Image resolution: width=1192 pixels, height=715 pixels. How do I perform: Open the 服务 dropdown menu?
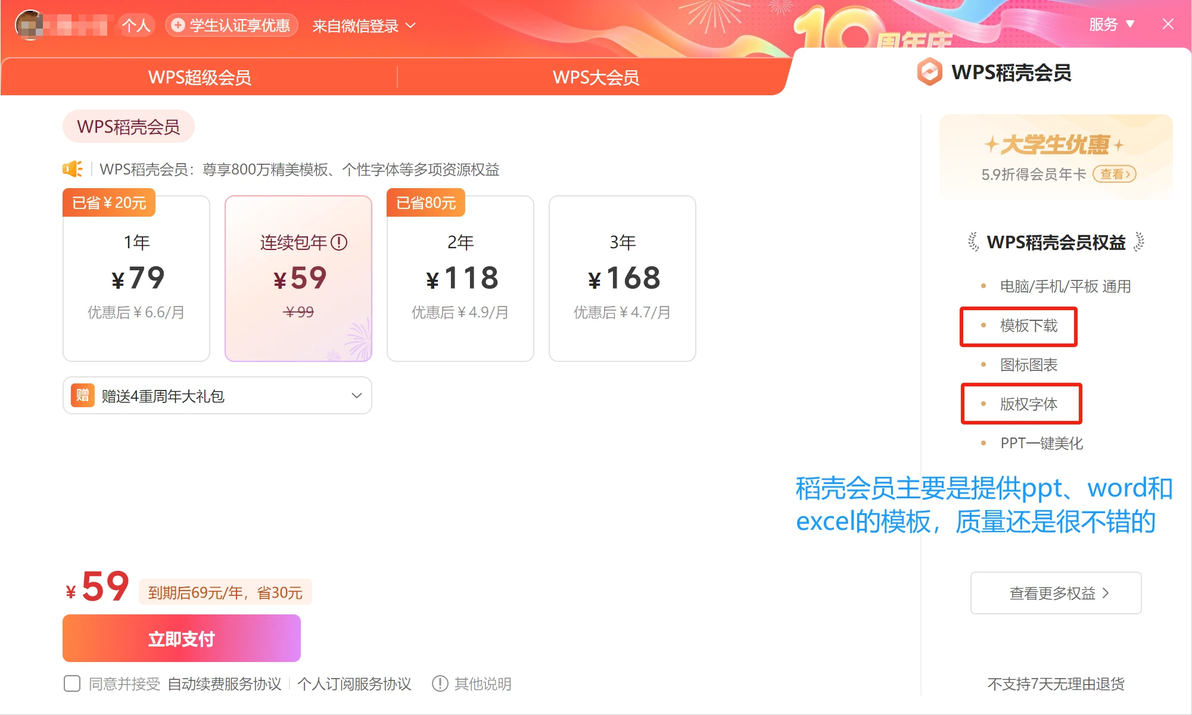click(1111, 24)
